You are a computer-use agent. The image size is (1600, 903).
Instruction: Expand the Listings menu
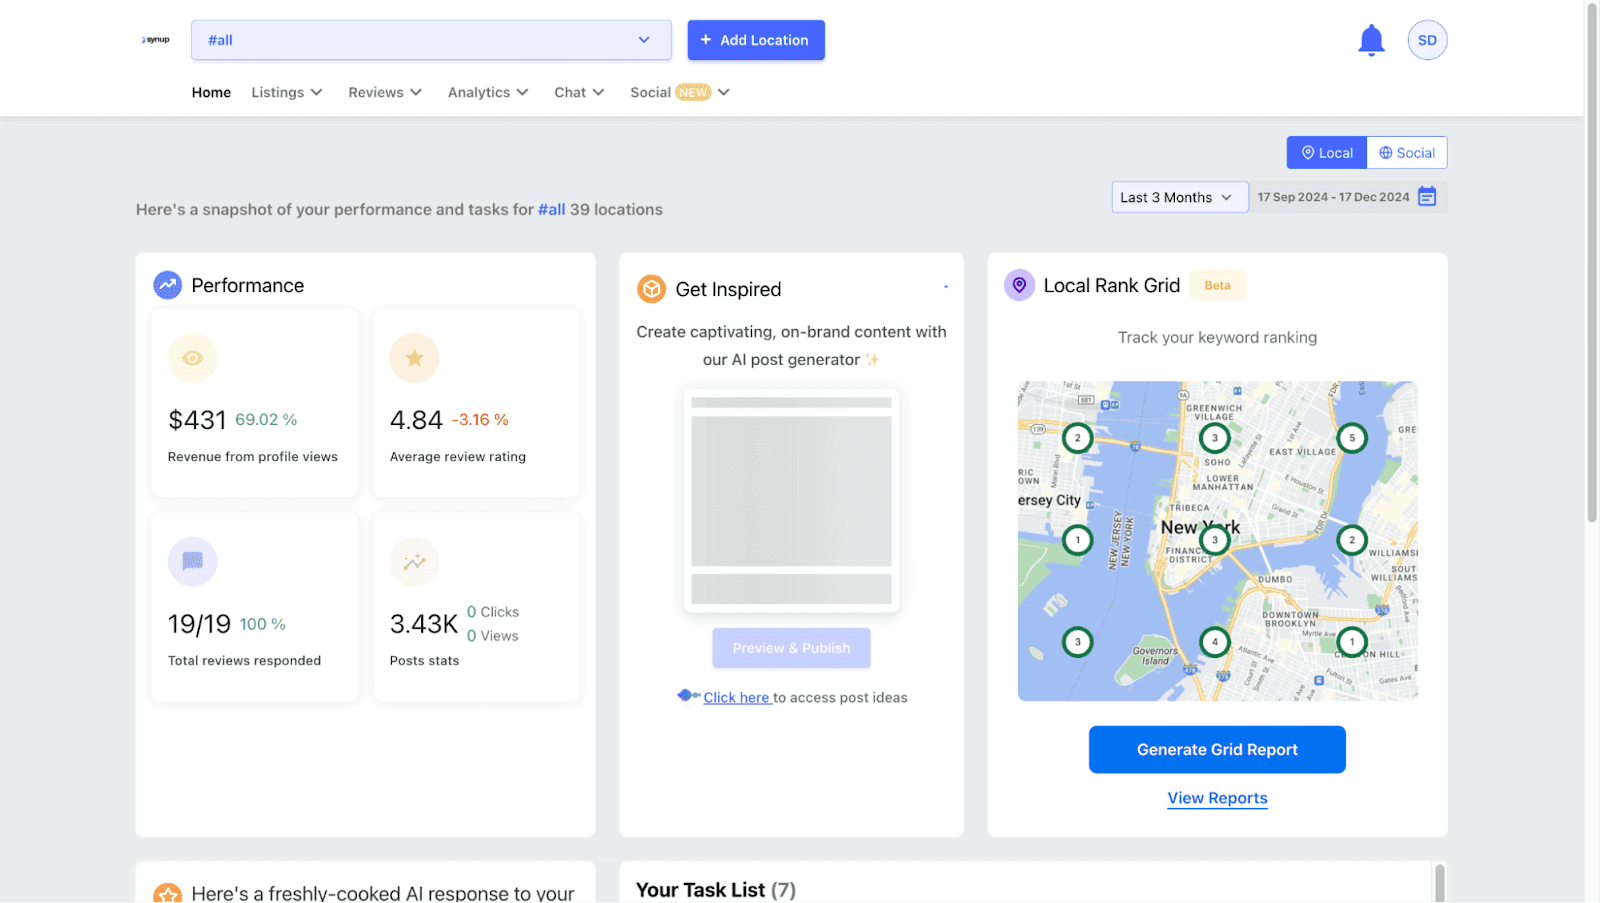pyautogui.click(x=287, y=92)
